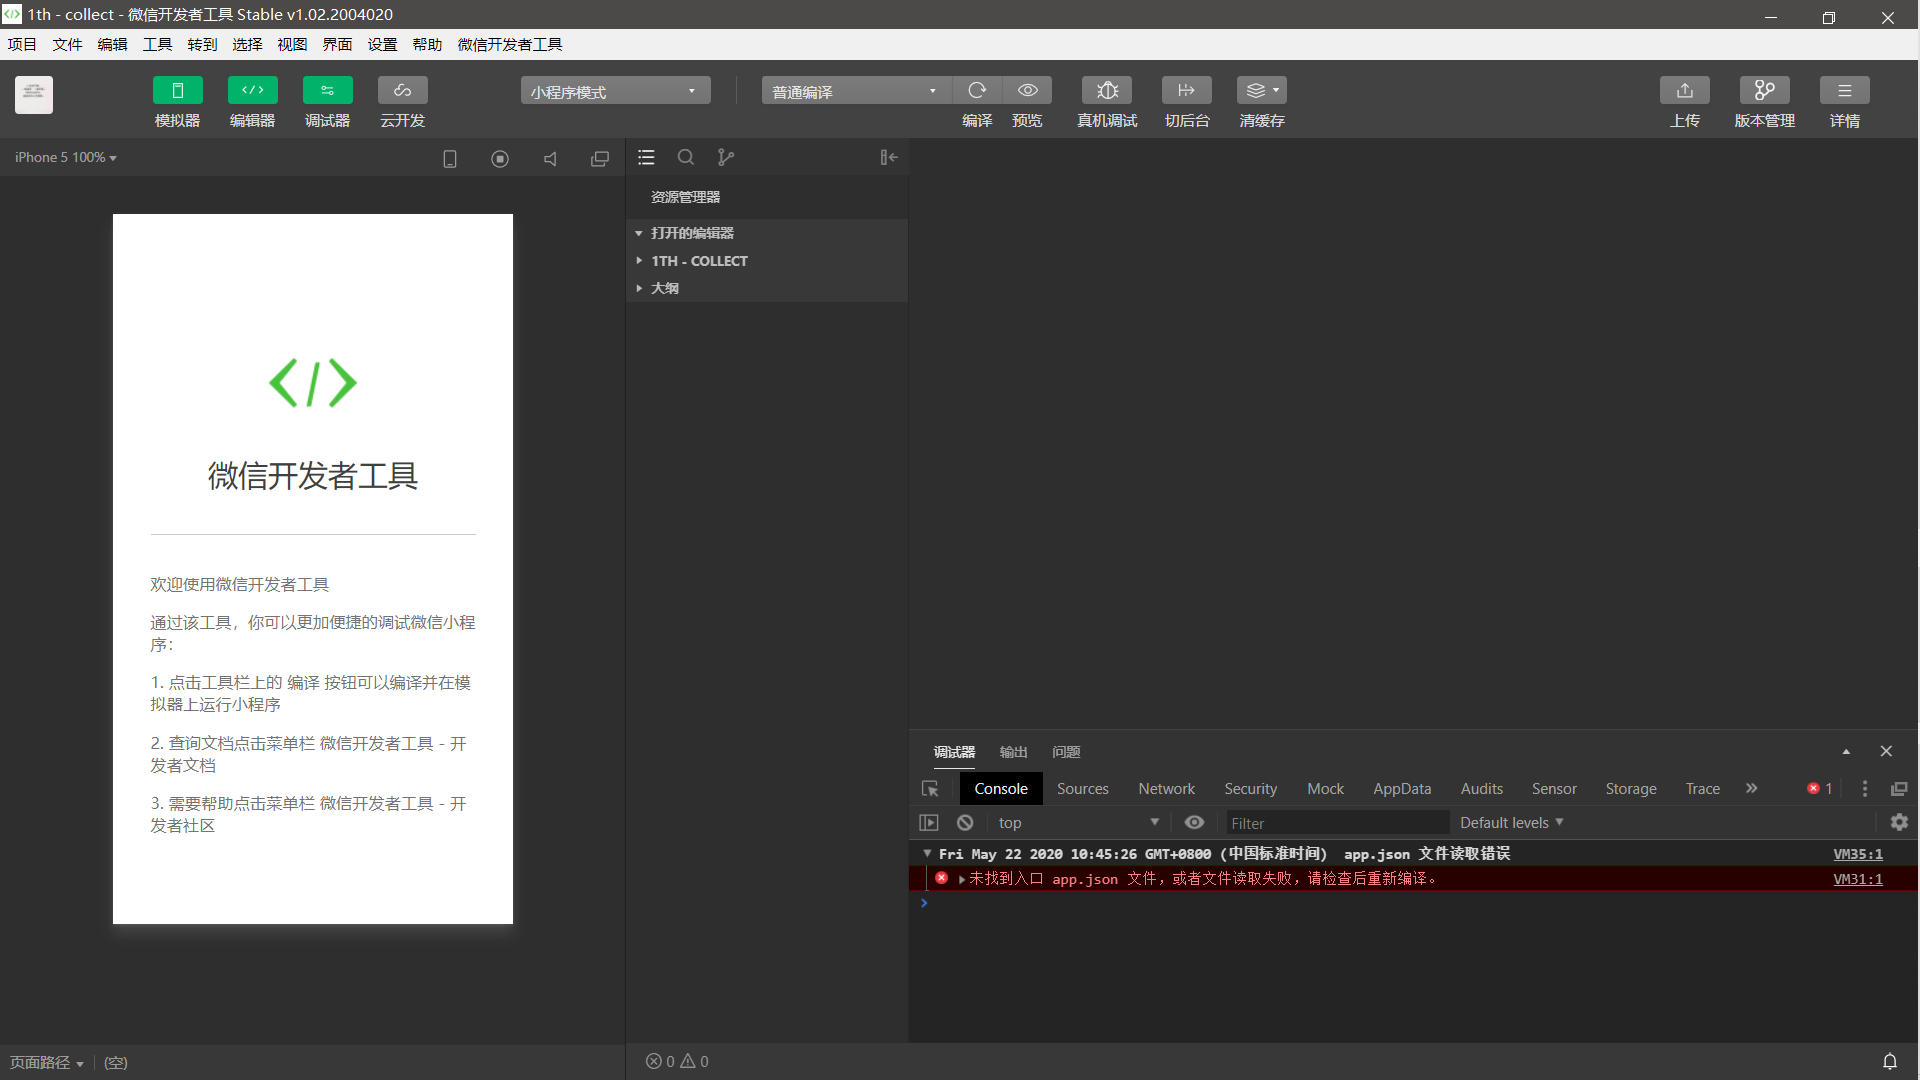Click the user avatar in toolbar
Viewport: 1920px width, 1080px height.
click(x=34, y=95)
